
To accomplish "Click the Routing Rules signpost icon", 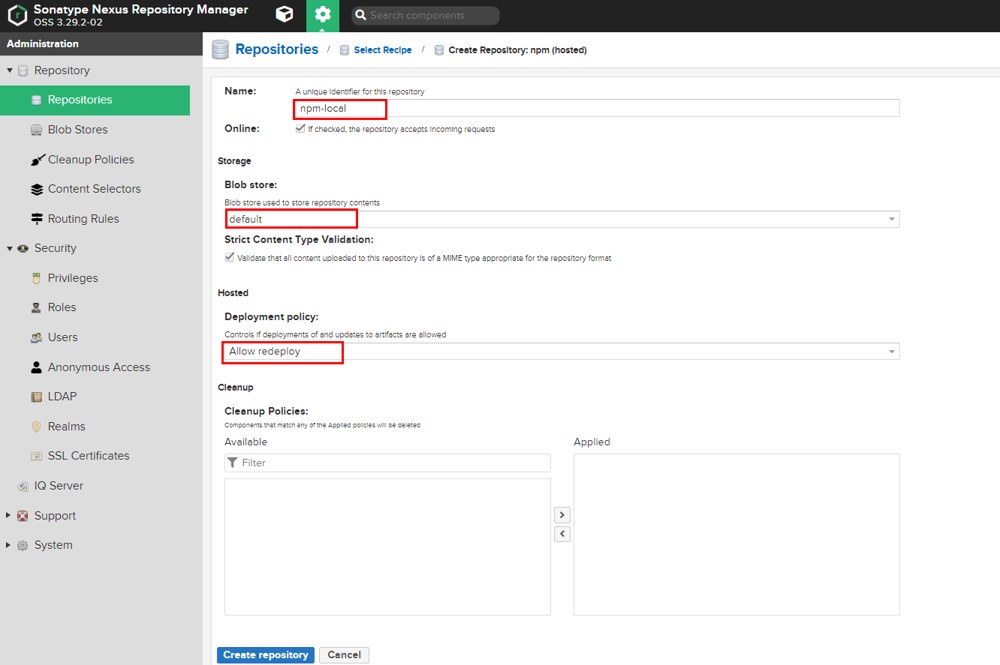I will coord(36,219).
